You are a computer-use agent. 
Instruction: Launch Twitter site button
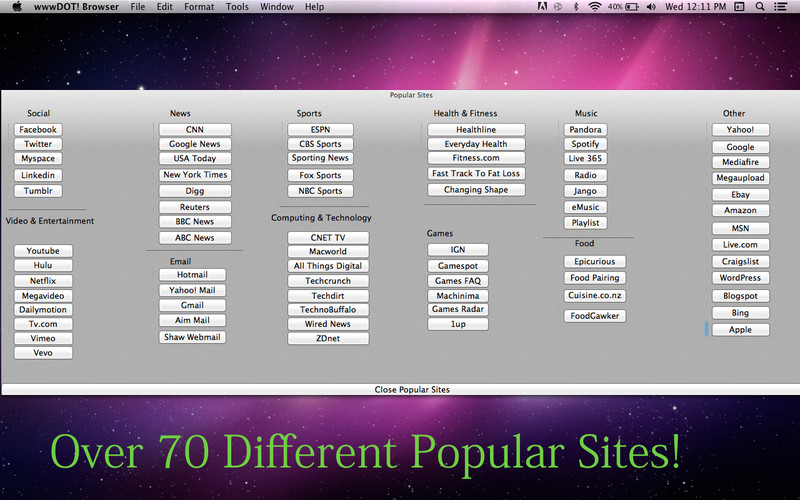click(38, 144)
